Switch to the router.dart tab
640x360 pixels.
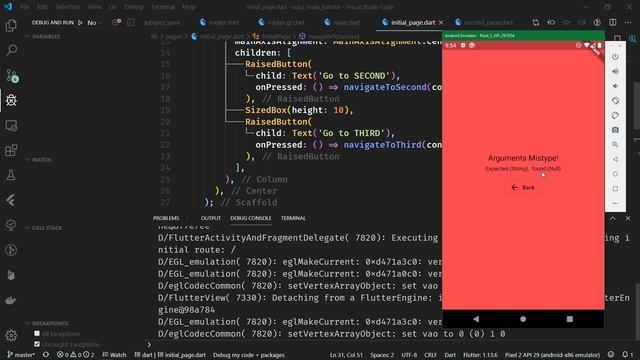point(220,22)
